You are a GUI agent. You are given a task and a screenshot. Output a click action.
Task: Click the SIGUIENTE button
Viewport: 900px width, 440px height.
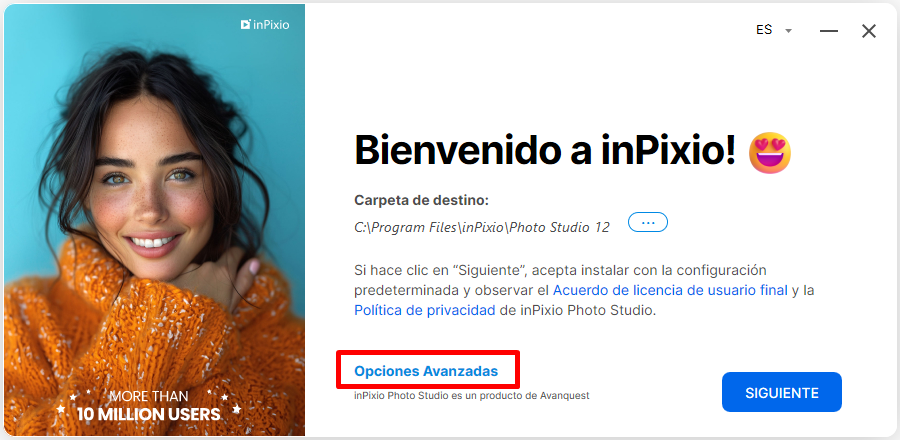[x=782, y=392]
